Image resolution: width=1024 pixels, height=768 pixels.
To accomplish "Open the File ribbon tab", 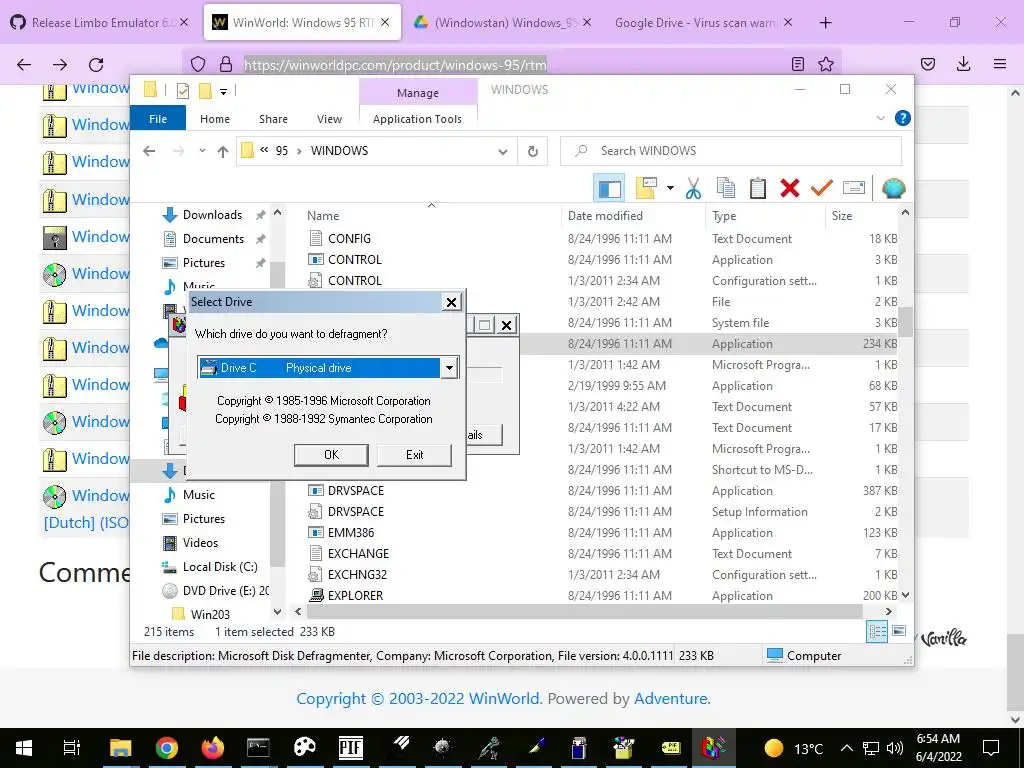I will [x=158, y=119].
